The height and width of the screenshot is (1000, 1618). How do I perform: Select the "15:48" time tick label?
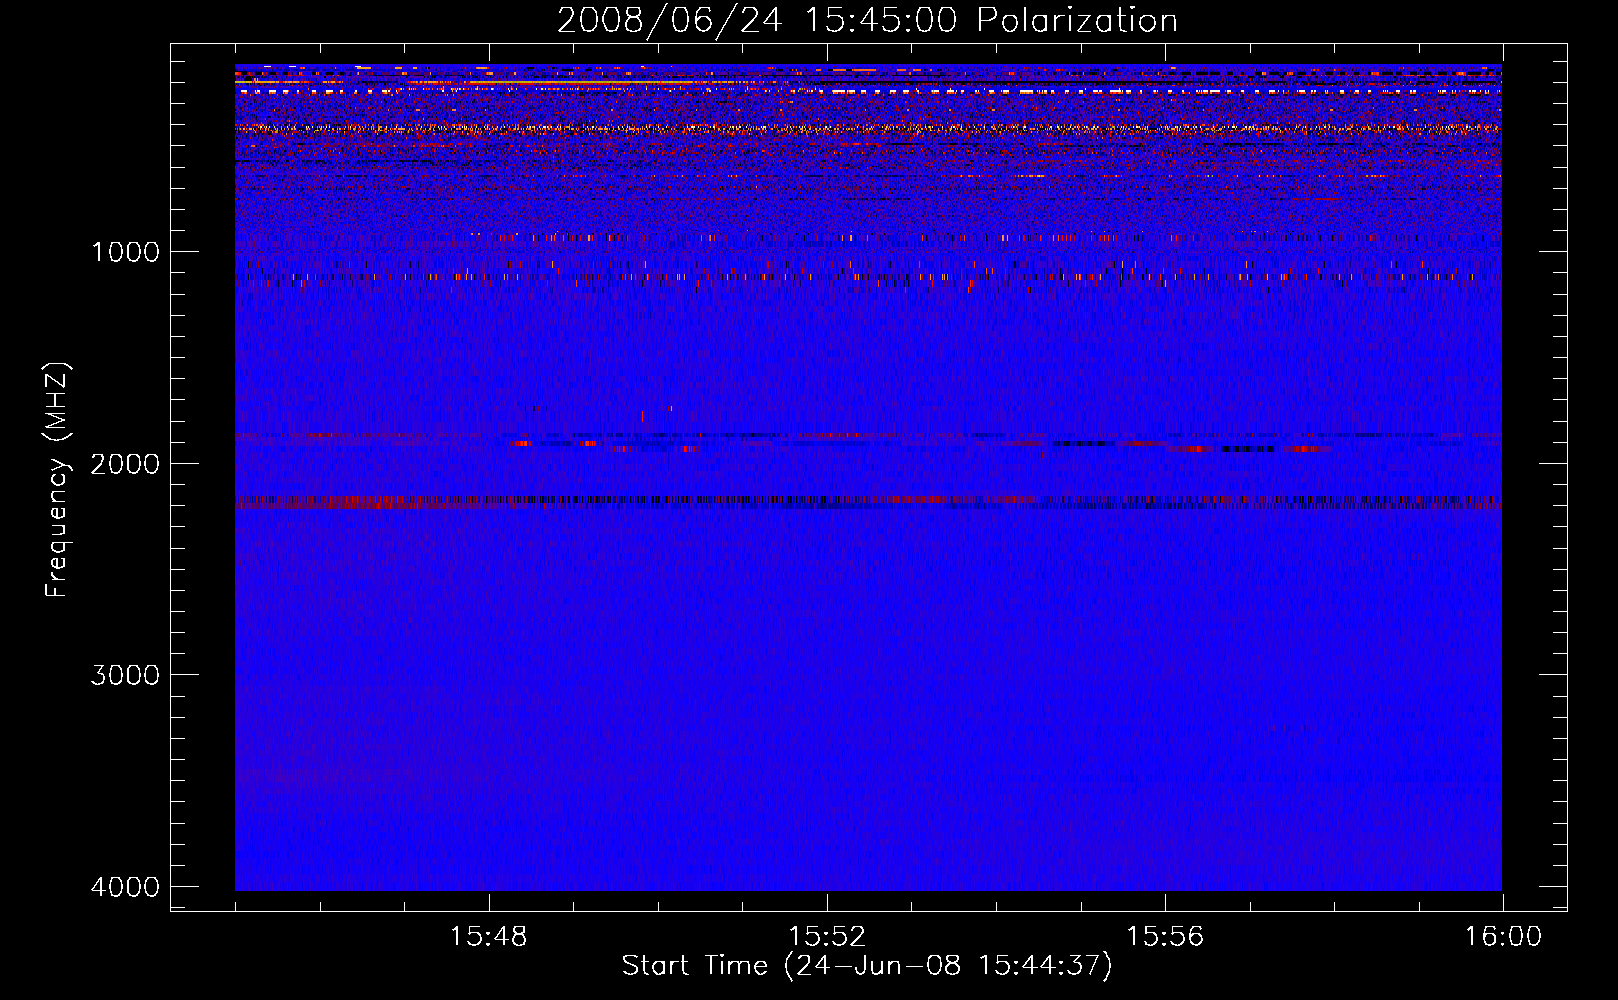pos(488,937)
